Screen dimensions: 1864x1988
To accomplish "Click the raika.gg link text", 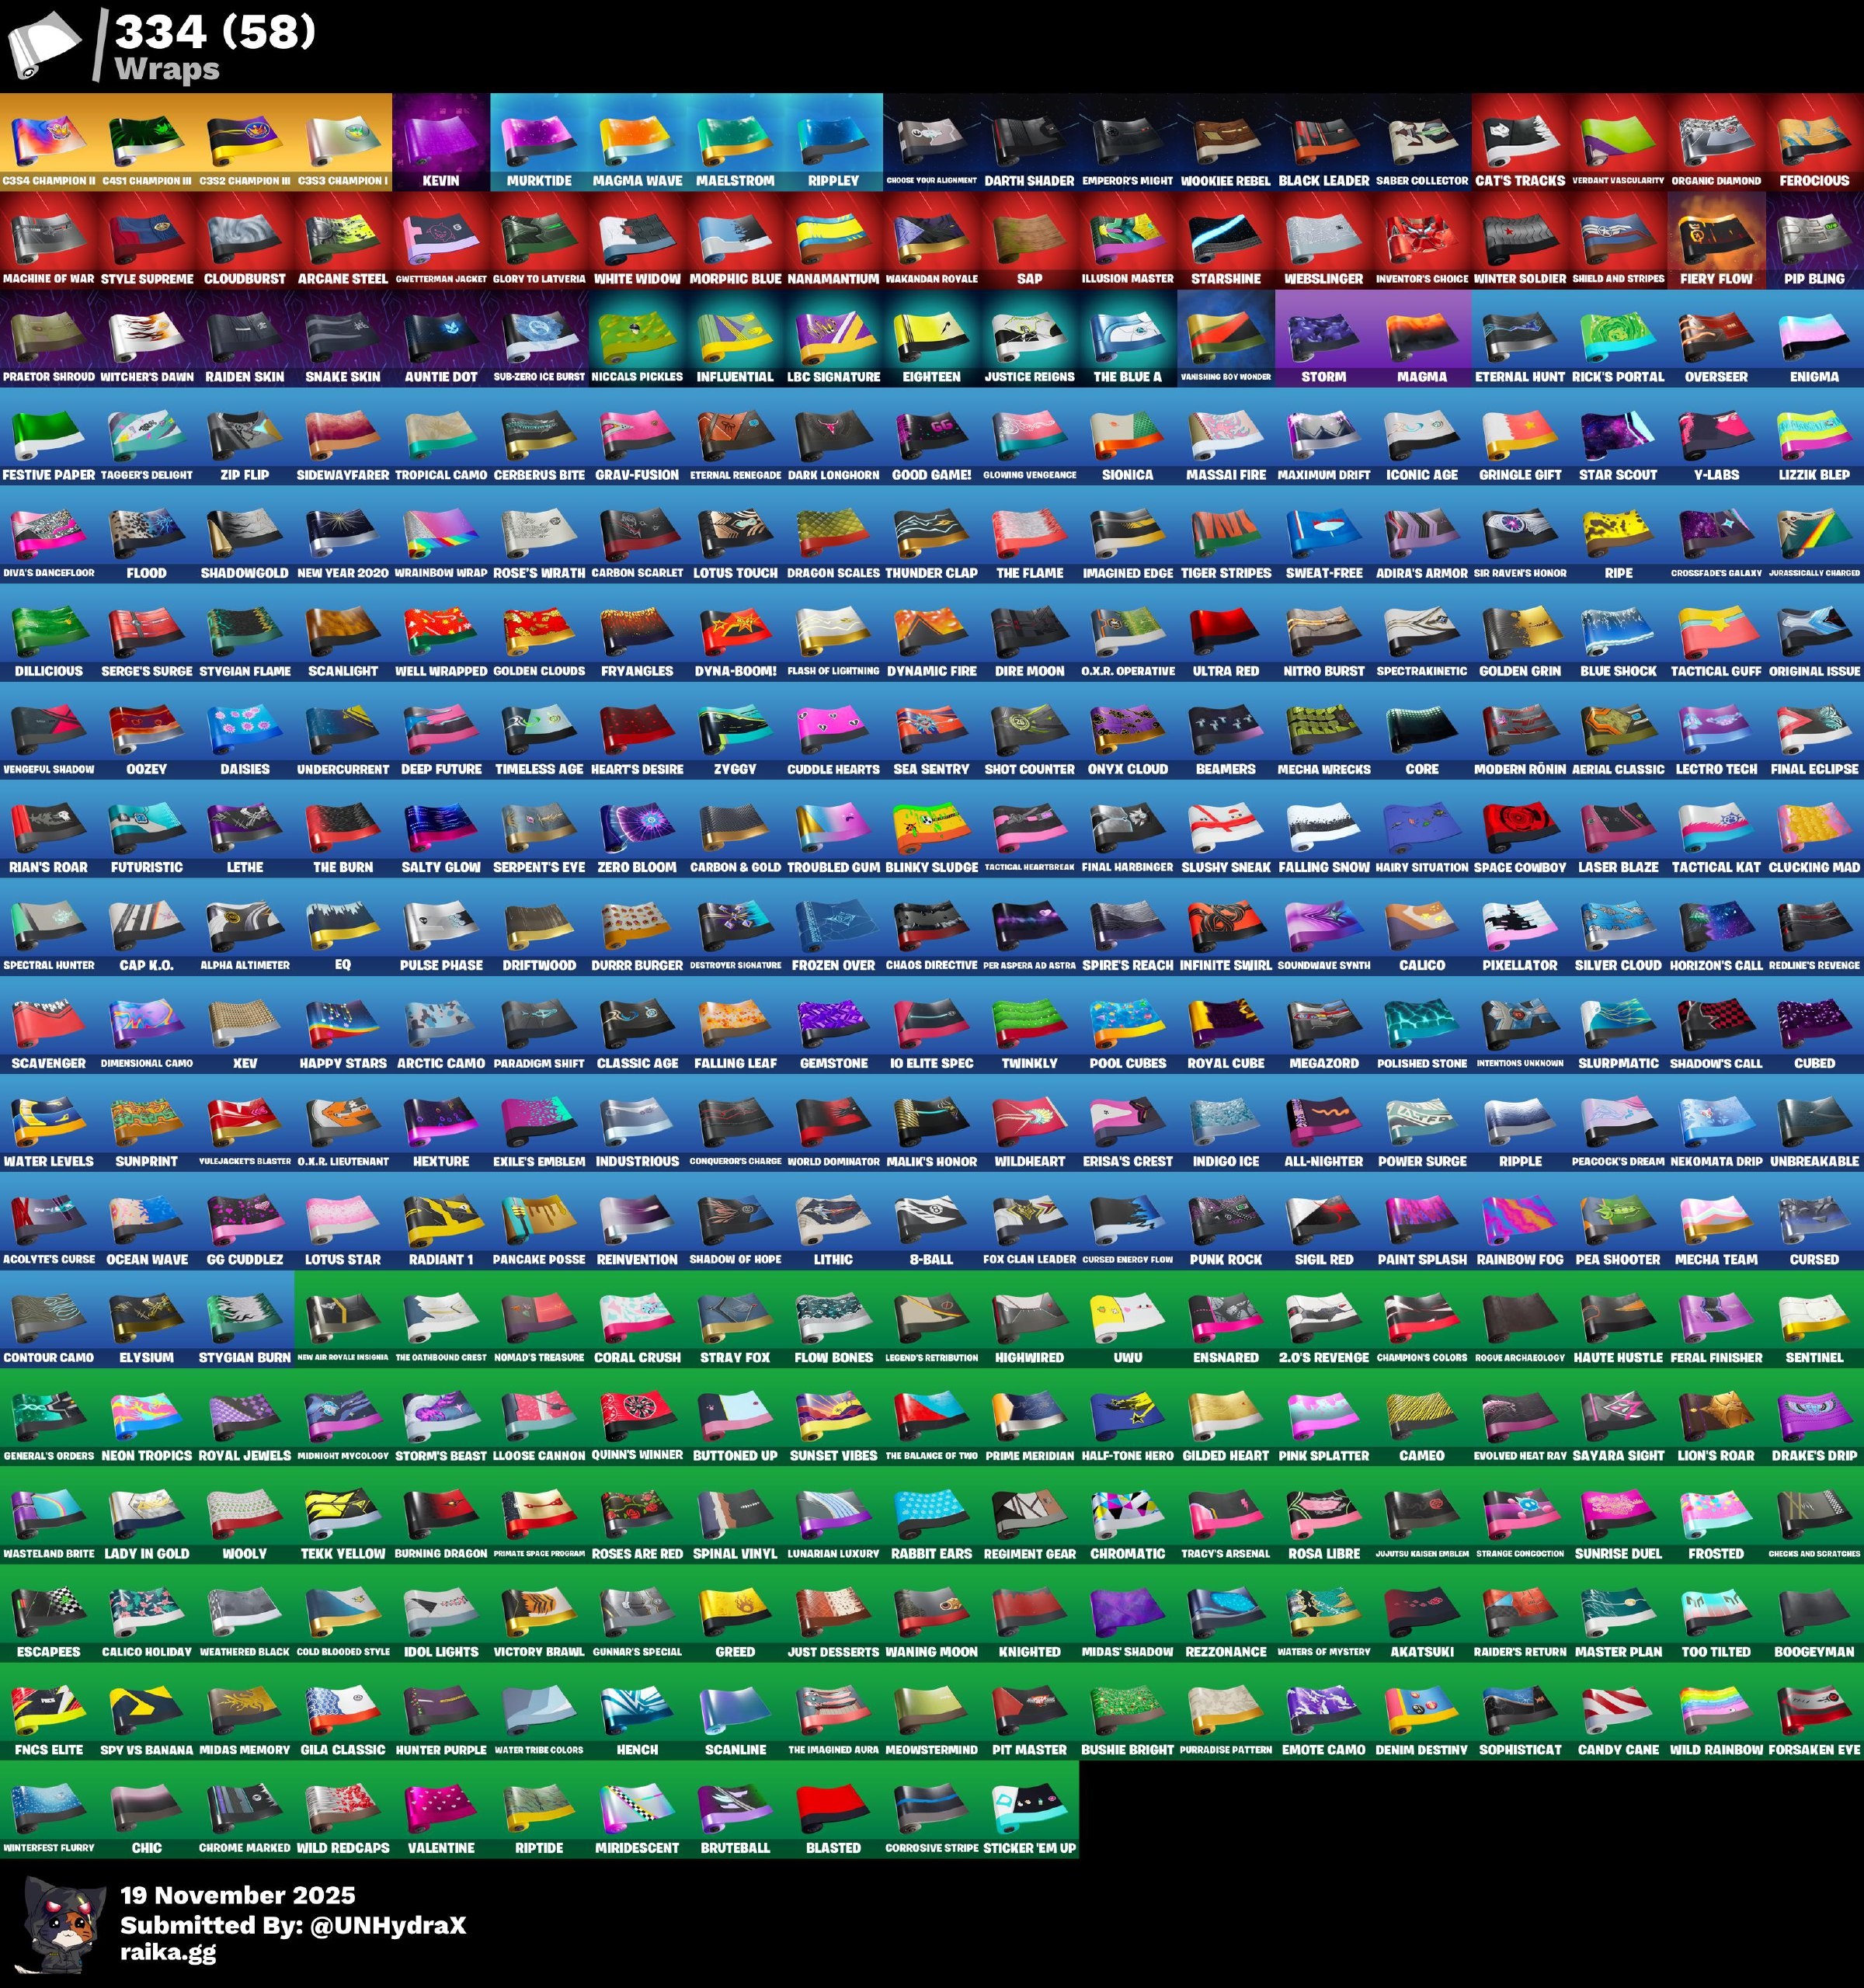I will point(168,1951).
